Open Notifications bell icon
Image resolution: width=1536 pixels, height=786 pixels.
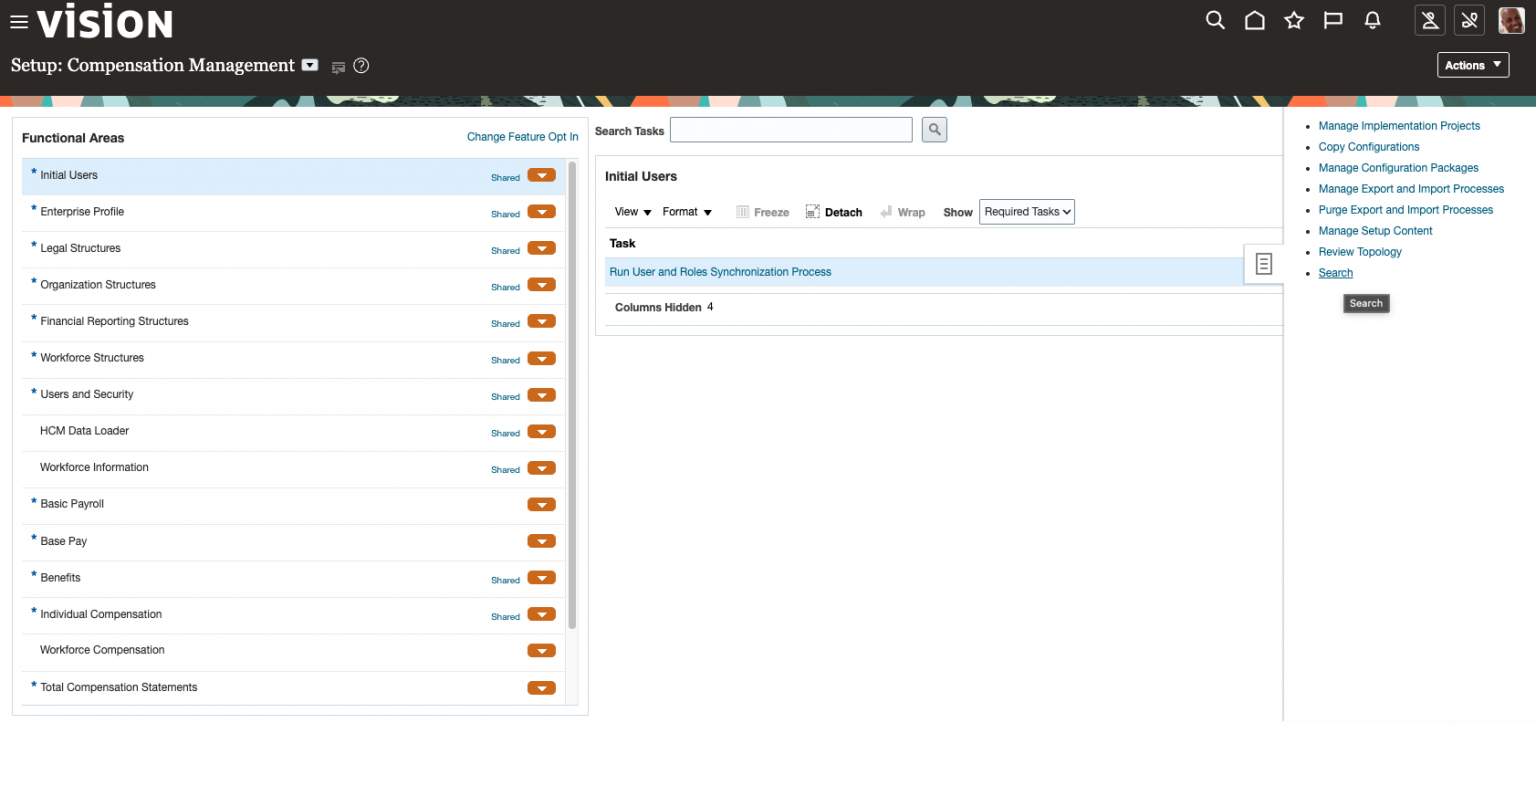pos(1372,20)
